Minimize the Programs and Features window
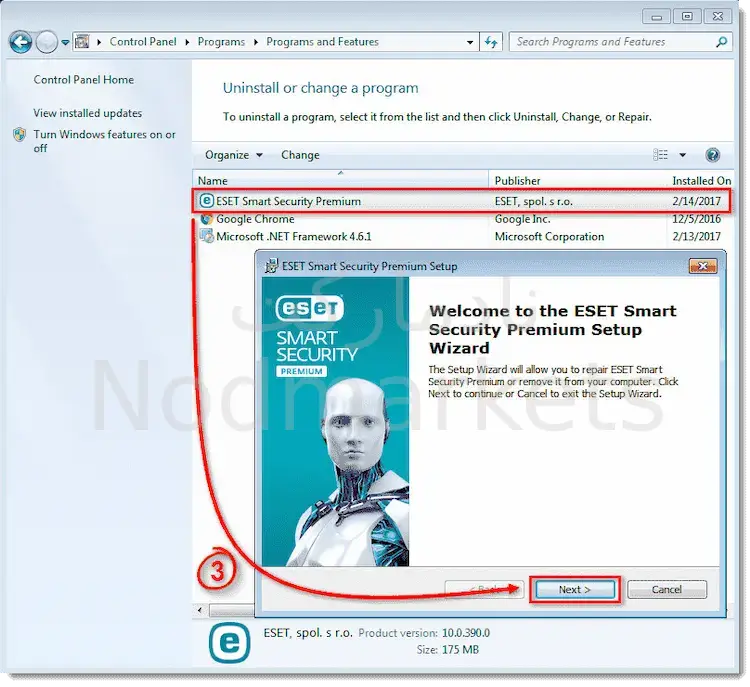The image size is (750, 687). coord(656,17)
